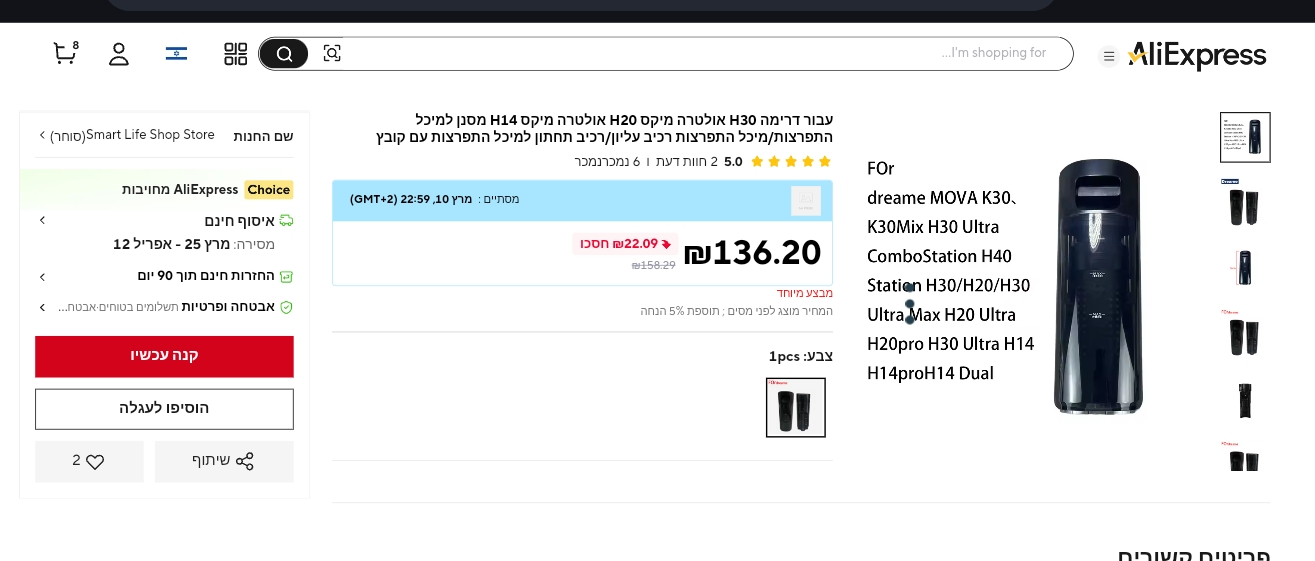Screen dimensions: 1315x561
Task: Click the צבע: 1pcs color label
Action: [x=801, y=356]
